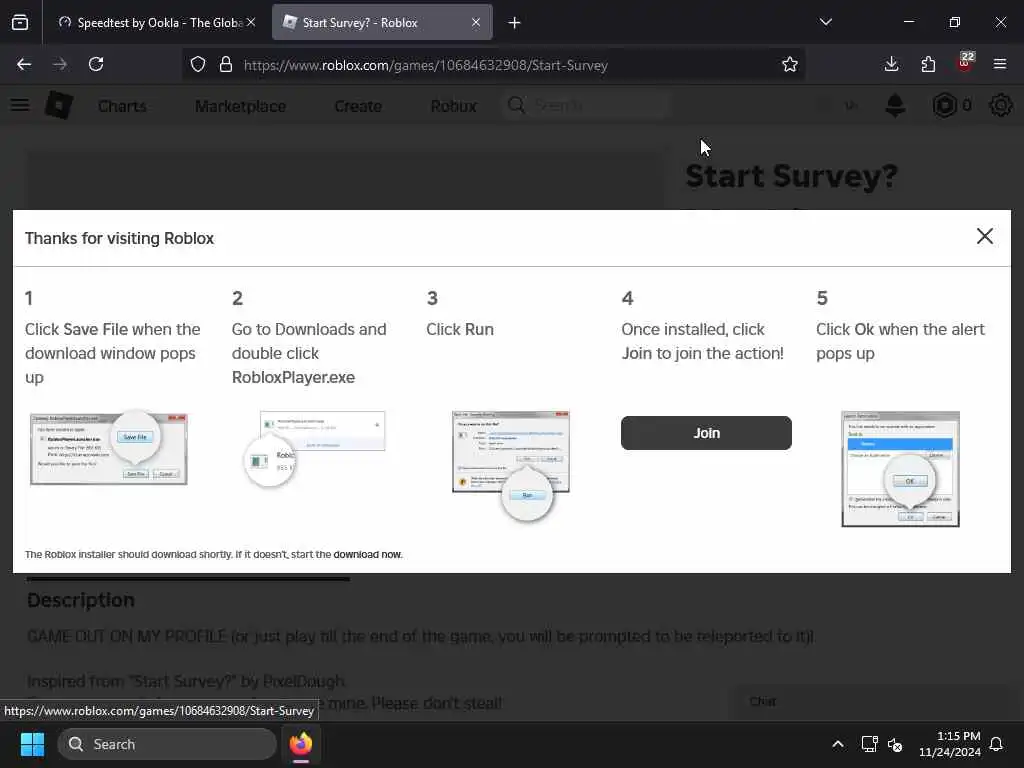Click the RobloxPlayer.exe downloads thumbnail

tap(314, 448)
